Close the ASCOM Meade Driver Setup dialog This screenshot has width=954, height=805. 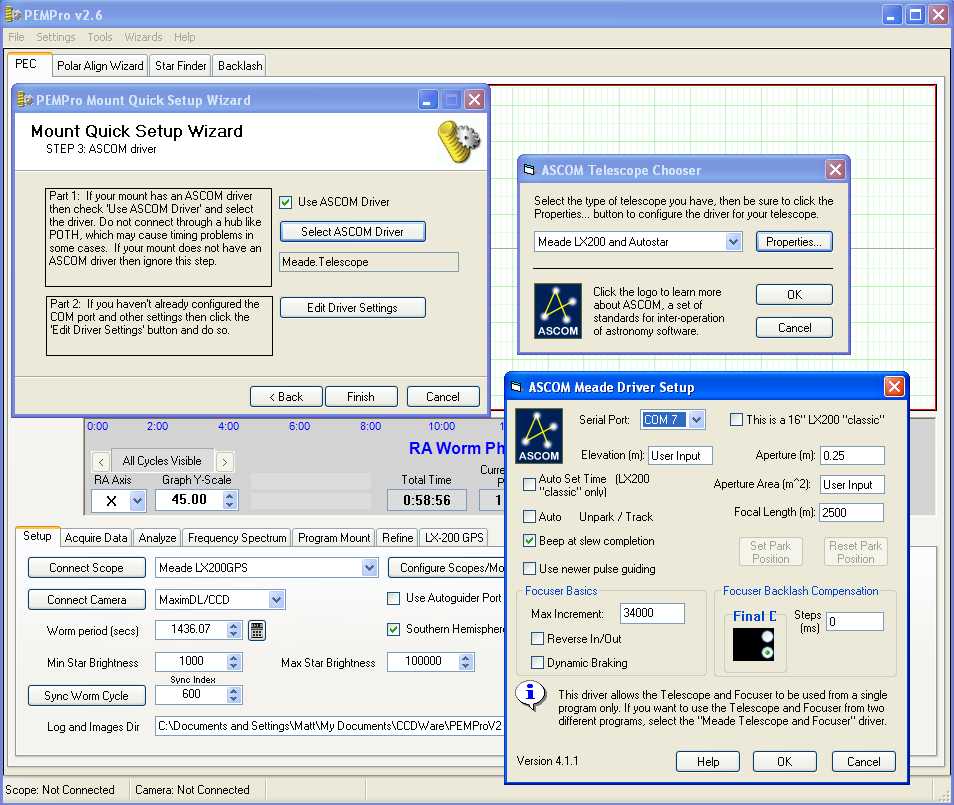[894, 386]
